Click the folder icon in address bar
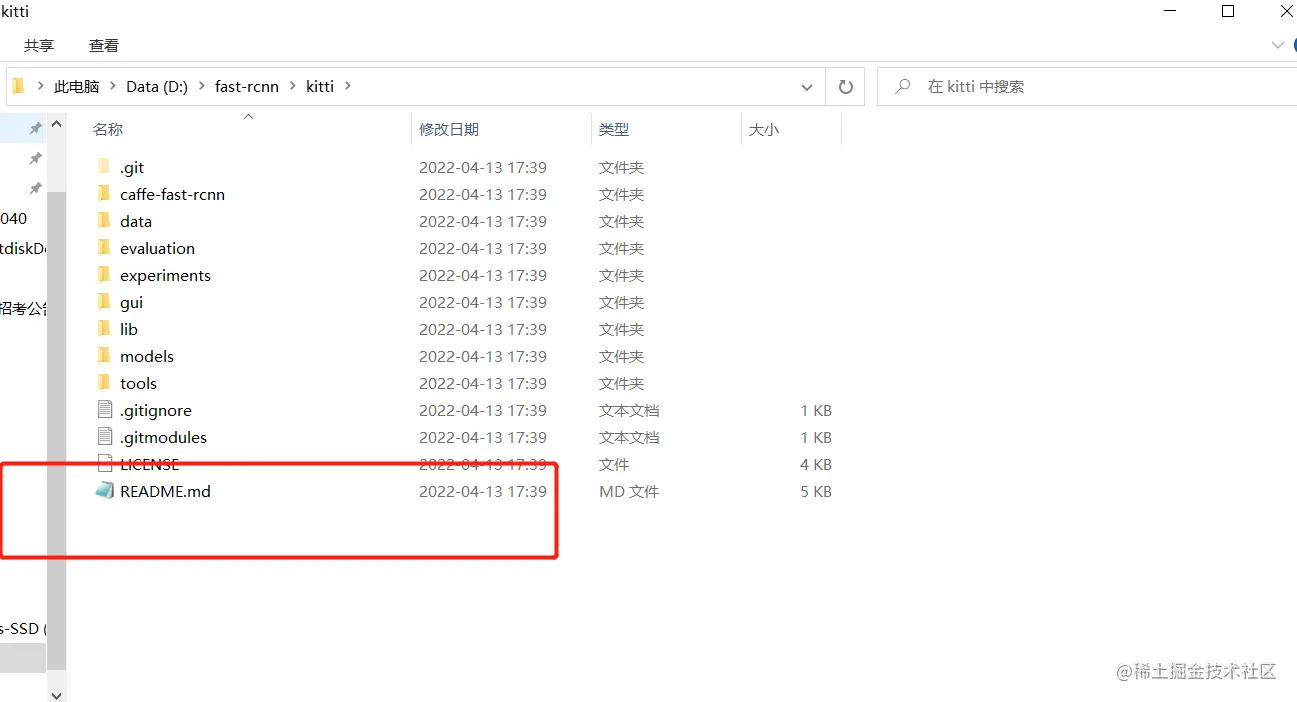 point(18,86)
